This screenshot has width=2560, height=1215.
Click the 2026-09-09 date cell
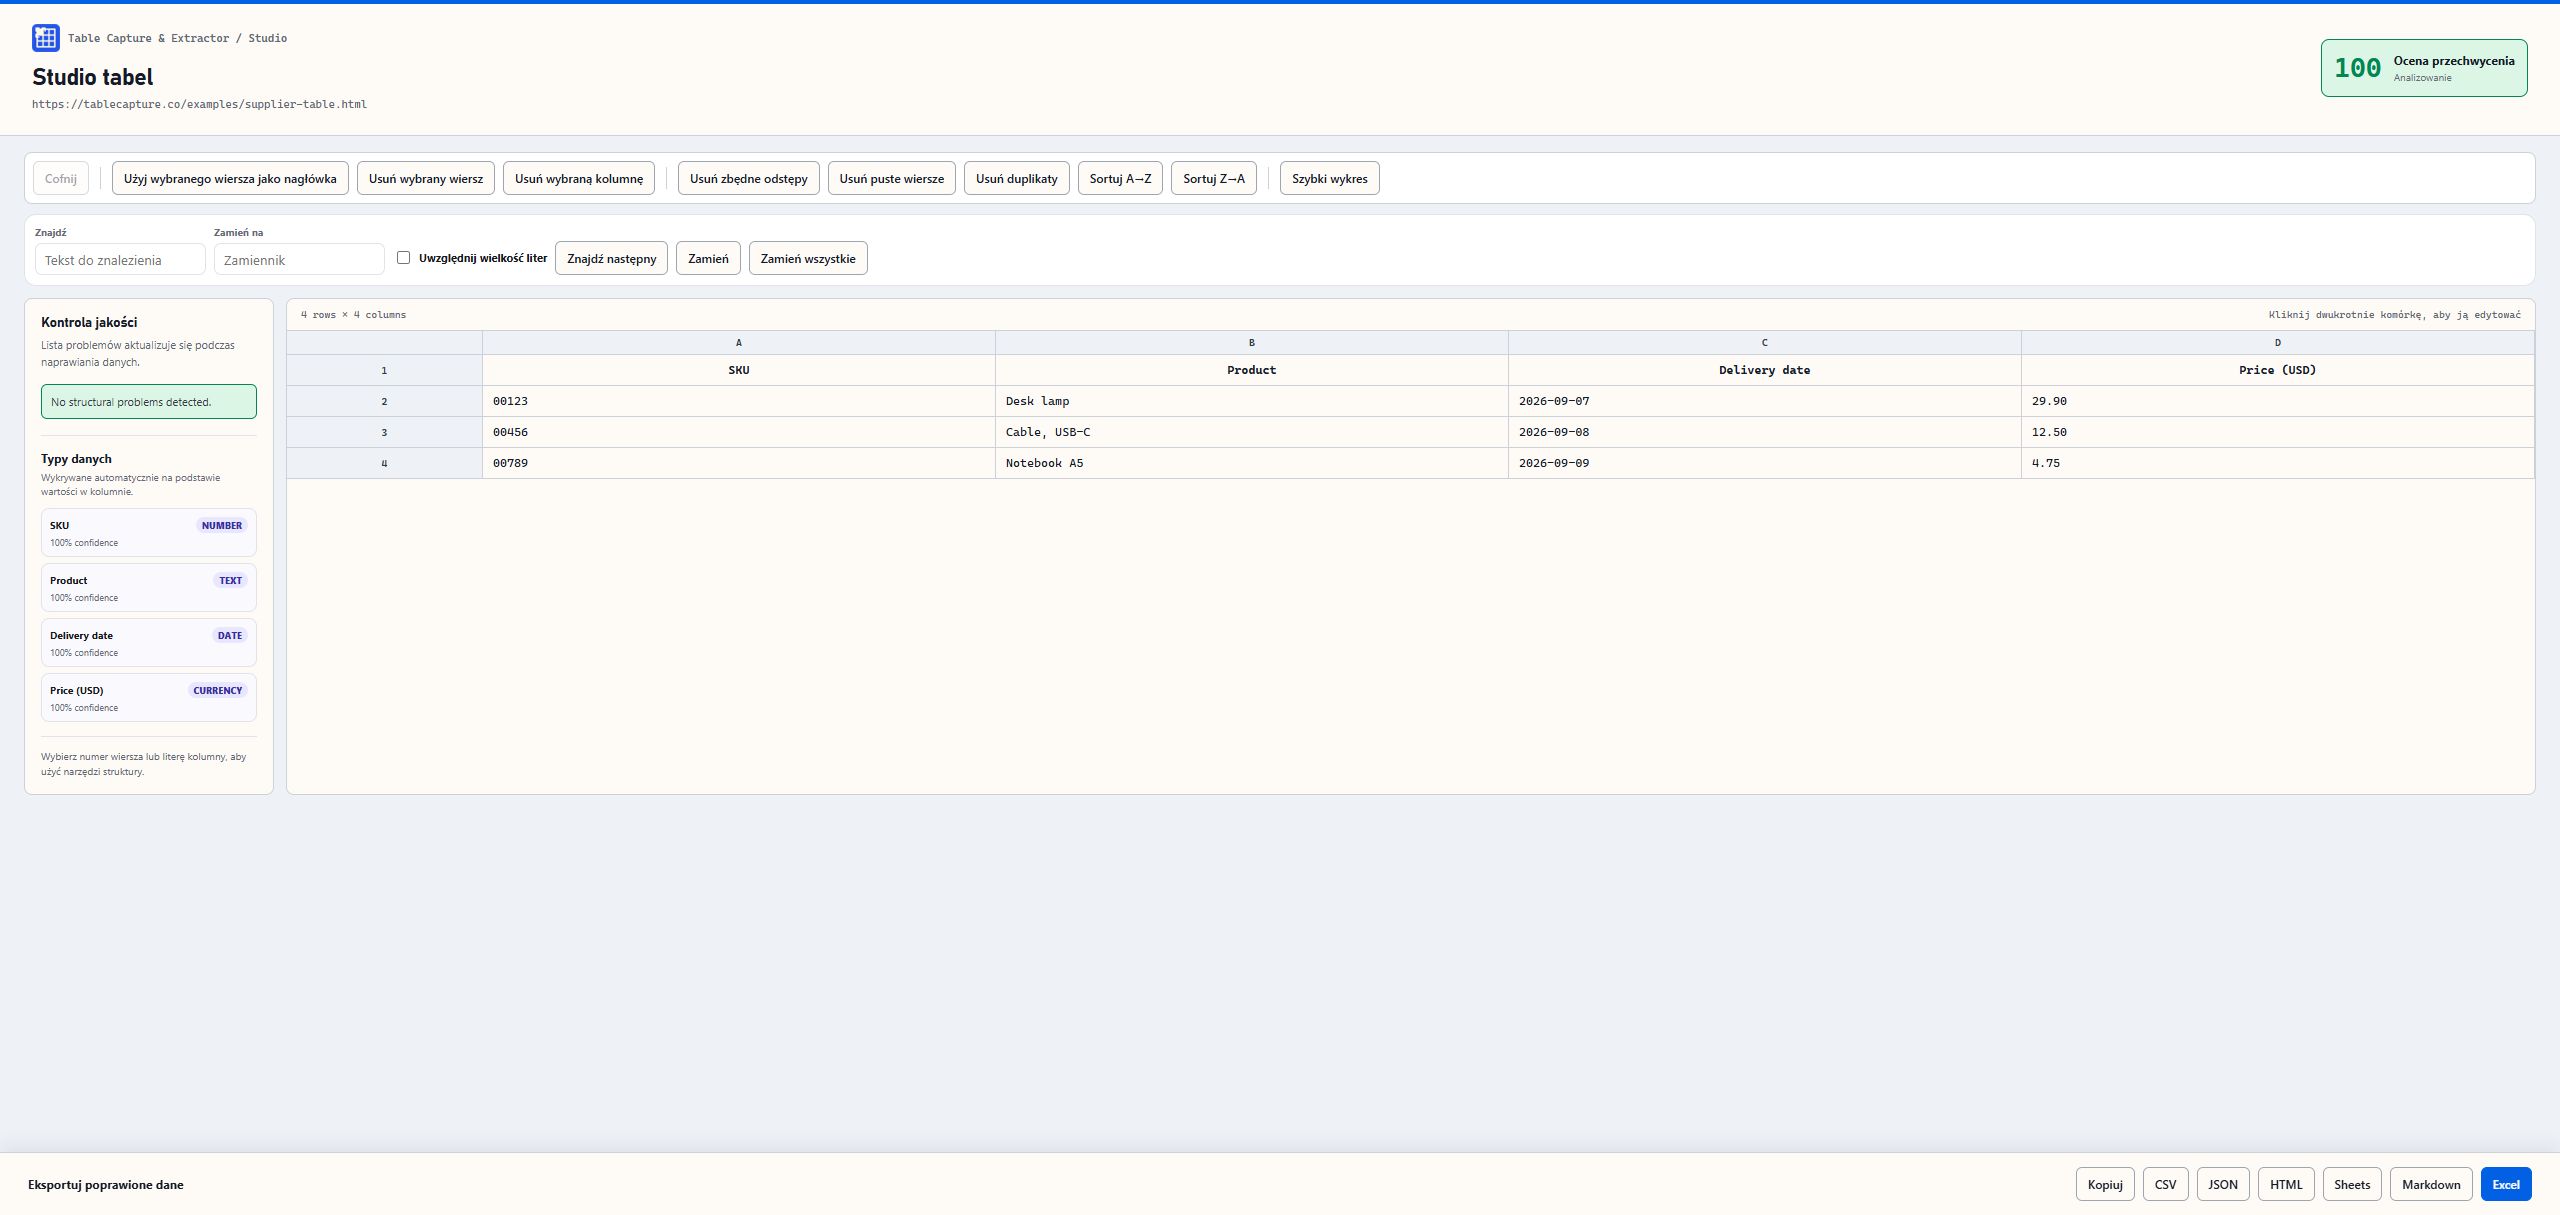[1765, 464]
